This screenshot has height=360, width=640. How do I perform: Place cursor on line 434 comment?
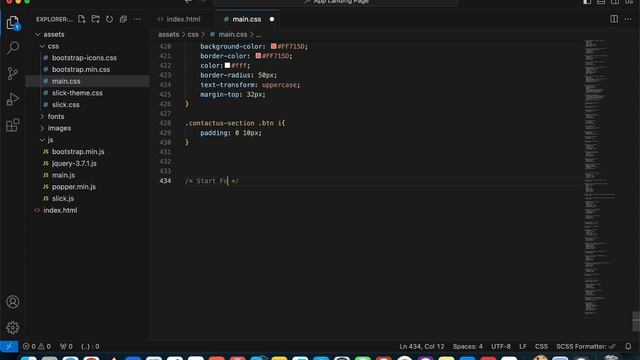tap(212, 181)
